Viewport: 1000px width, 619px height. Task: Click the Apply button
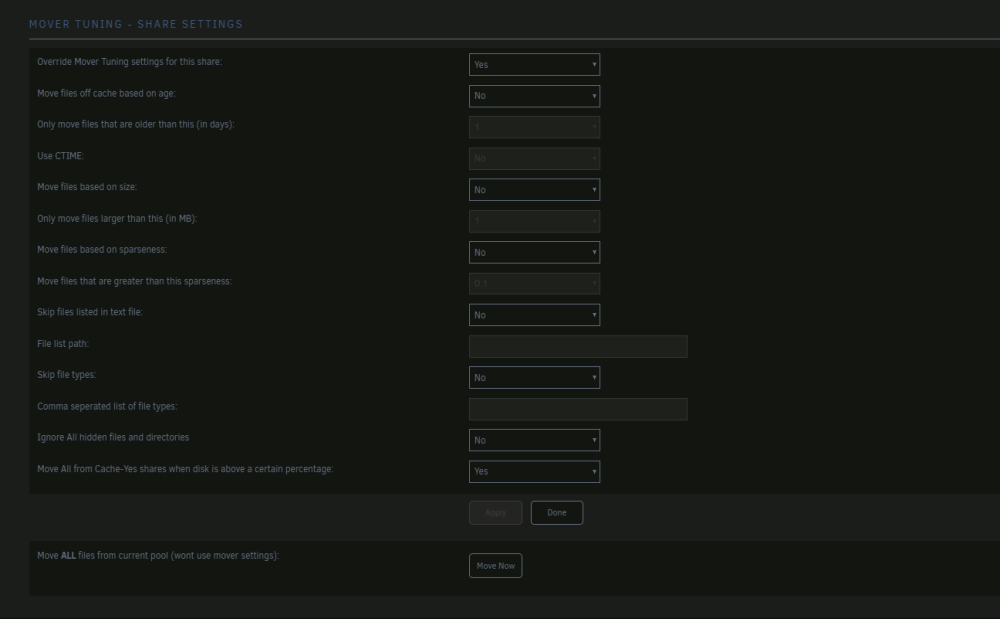click(x=496, y=513)
